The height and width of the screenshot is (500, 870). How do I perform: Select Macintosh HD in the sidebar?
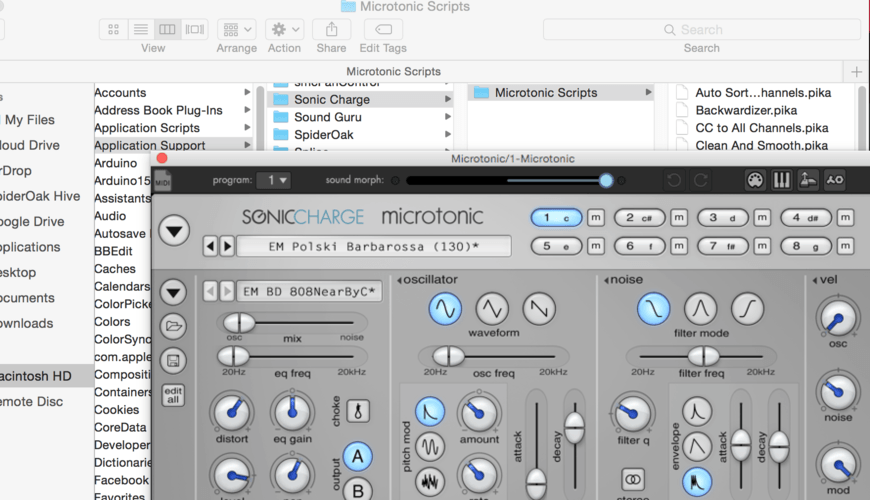point(36,376)
